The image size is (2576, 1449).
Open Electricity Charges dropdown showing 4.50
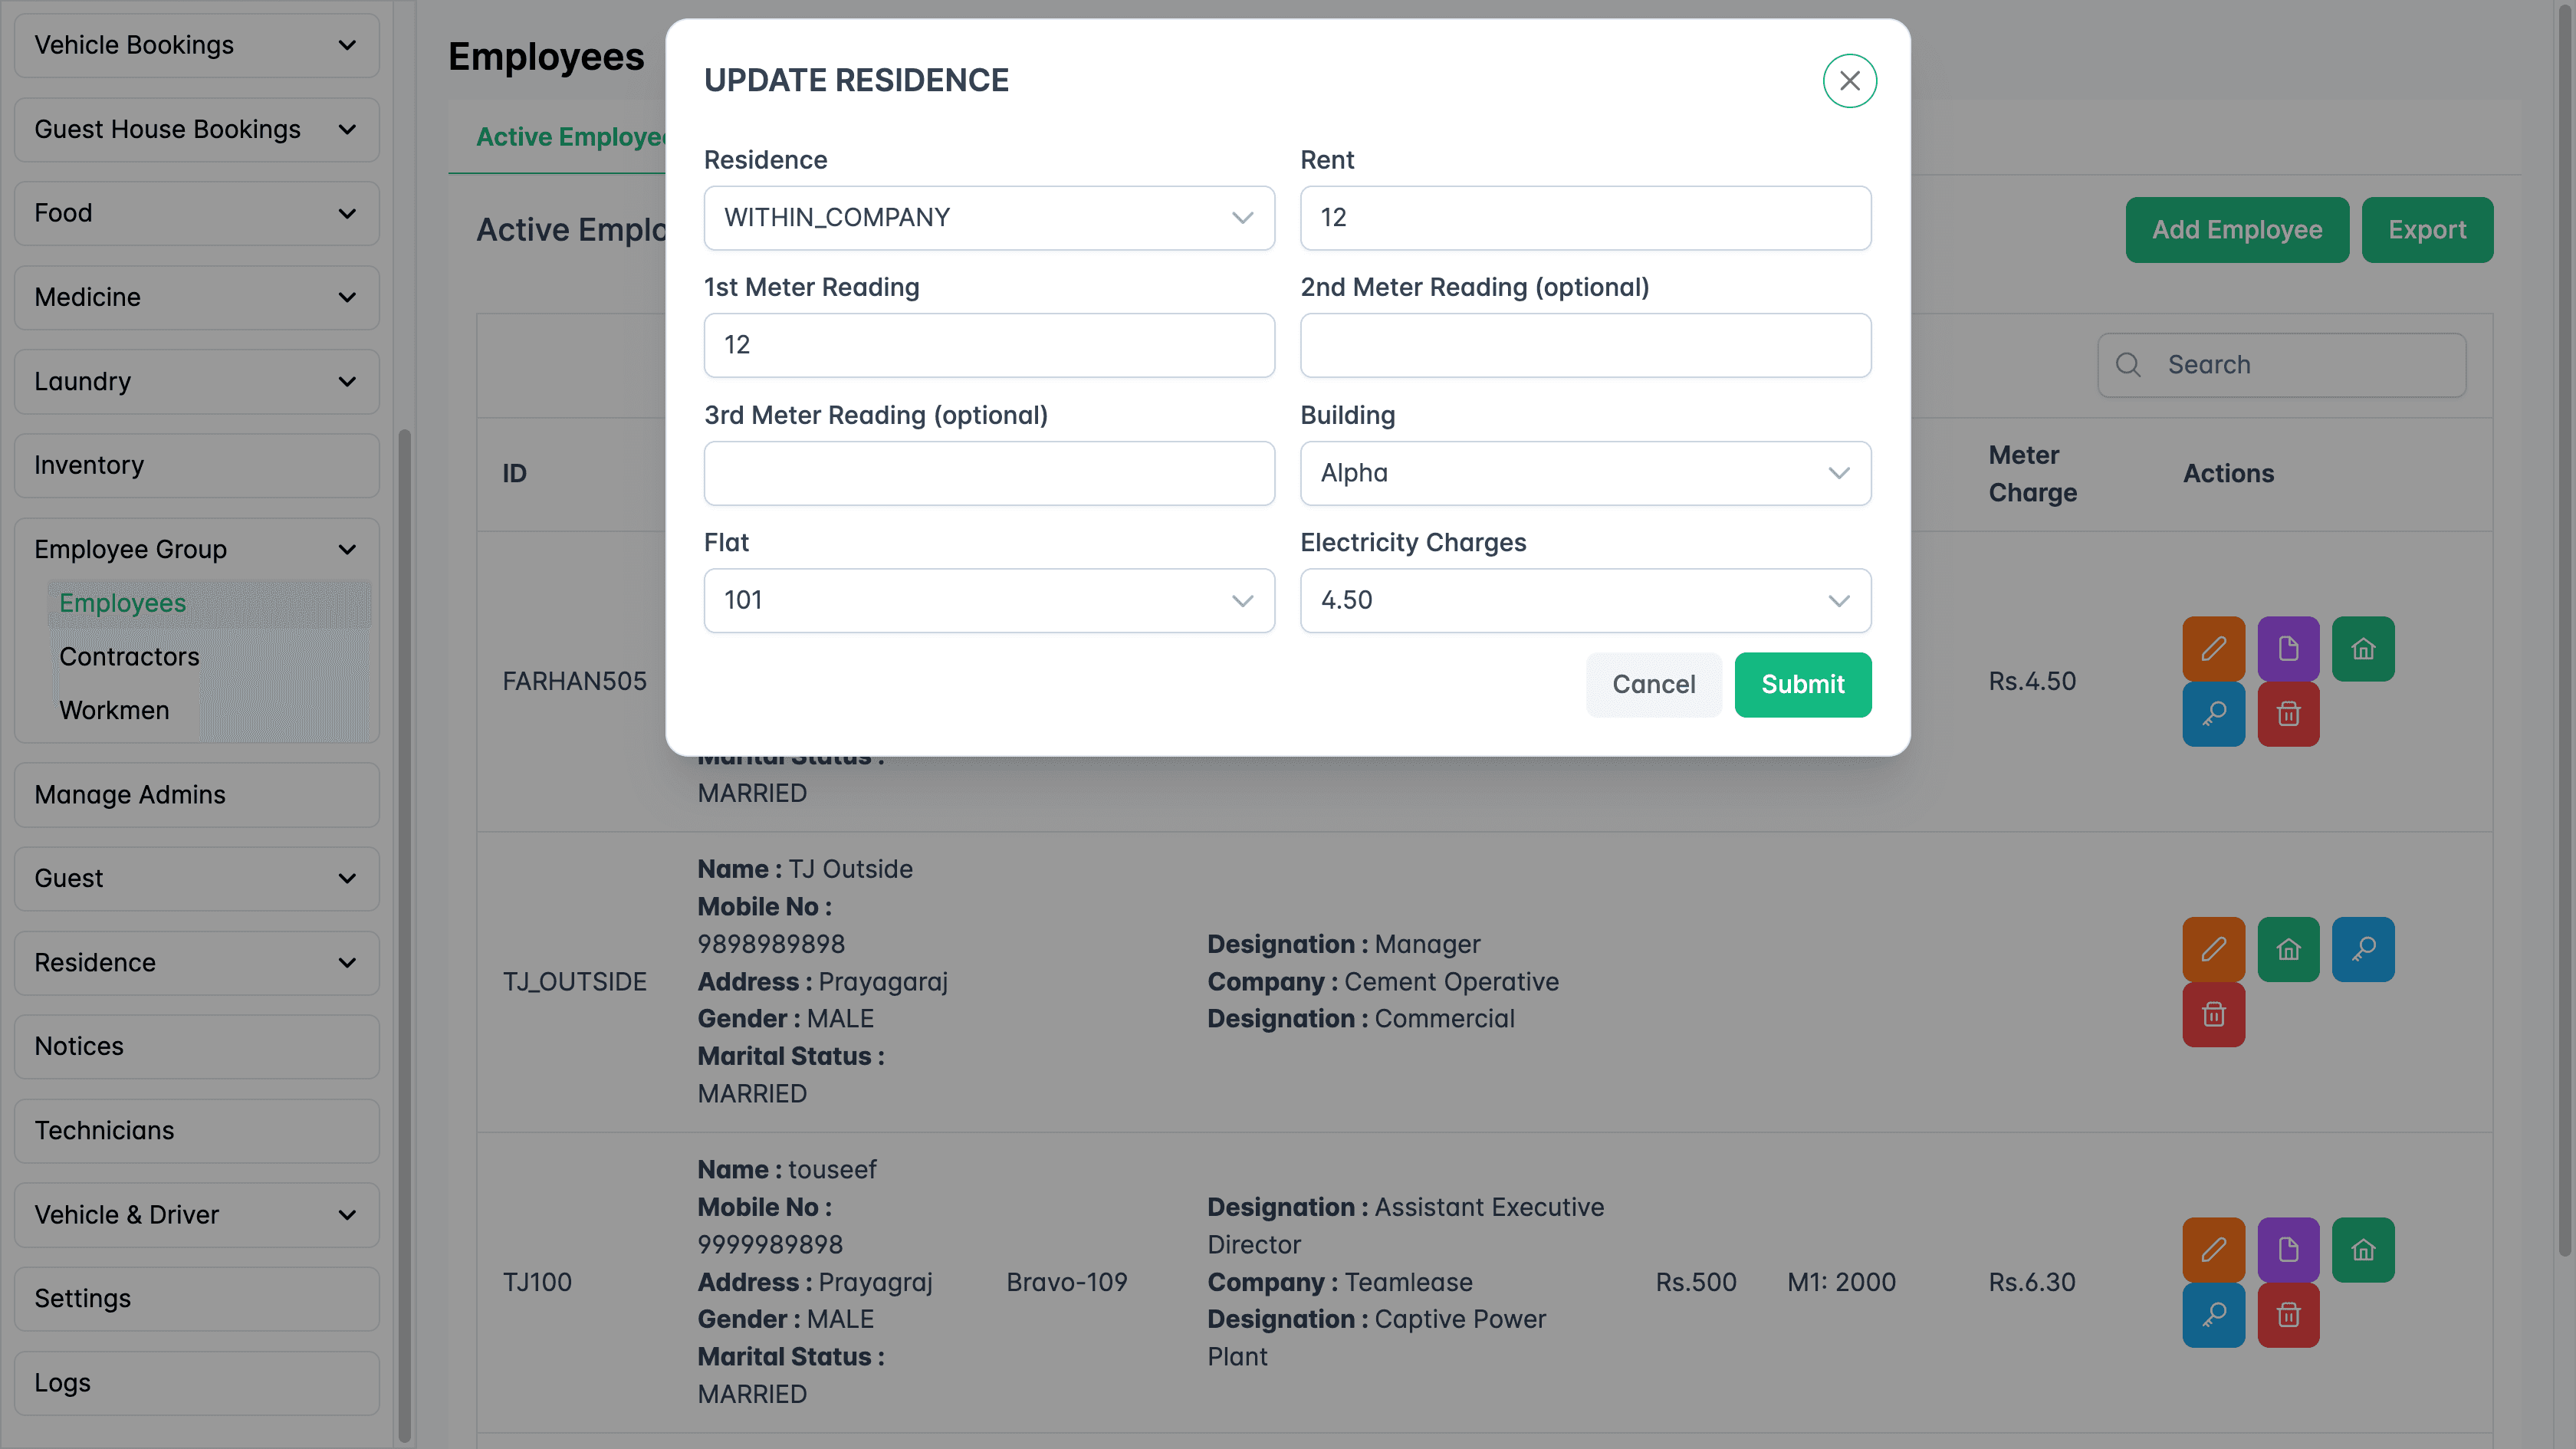pos(1584,600)
